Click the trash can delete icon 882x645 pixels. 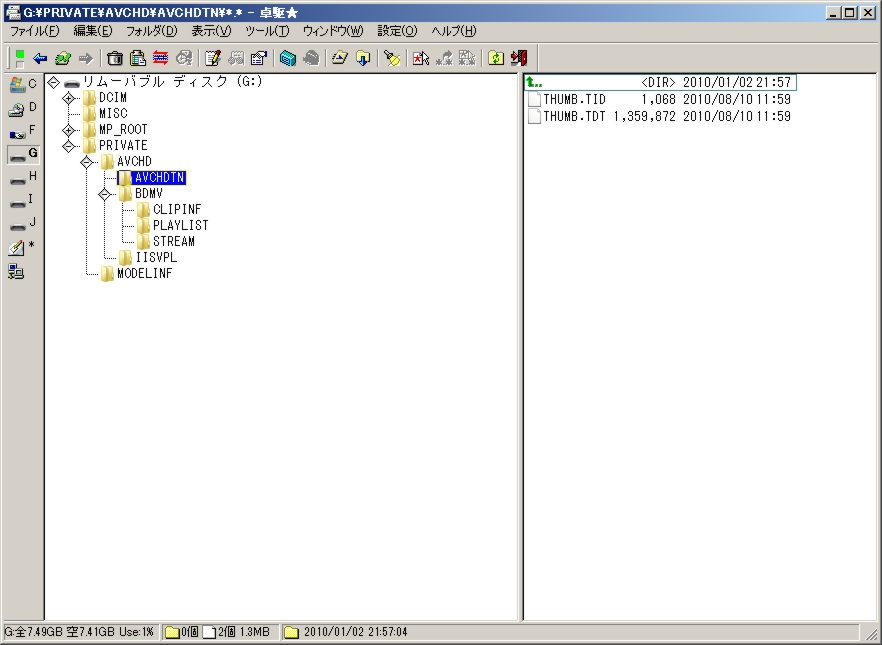click(115, 58)
